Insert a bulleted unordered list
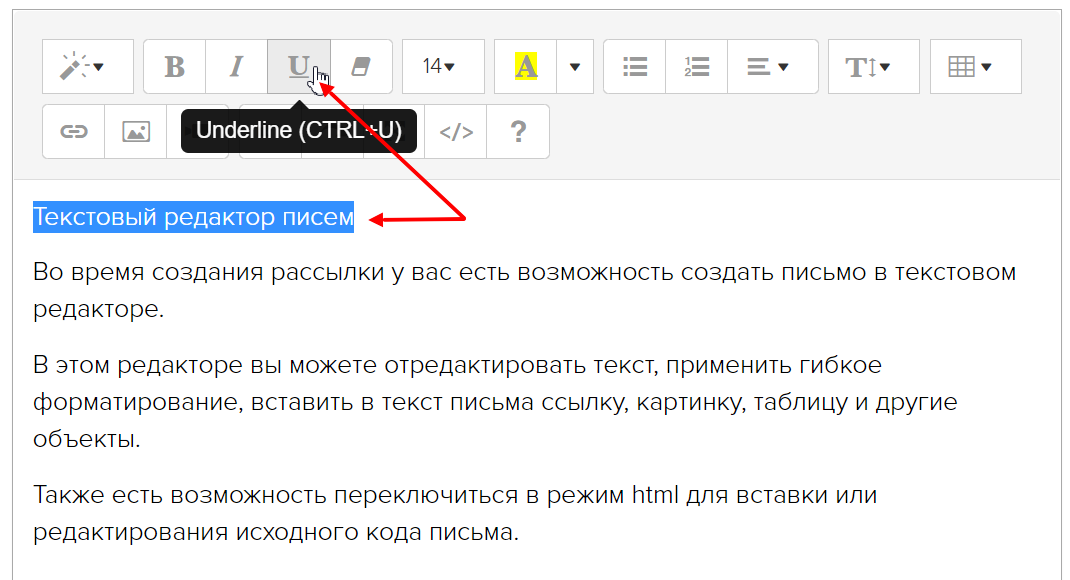The width and height of the screenshot is (1070, 580). (x=635, y=67)
